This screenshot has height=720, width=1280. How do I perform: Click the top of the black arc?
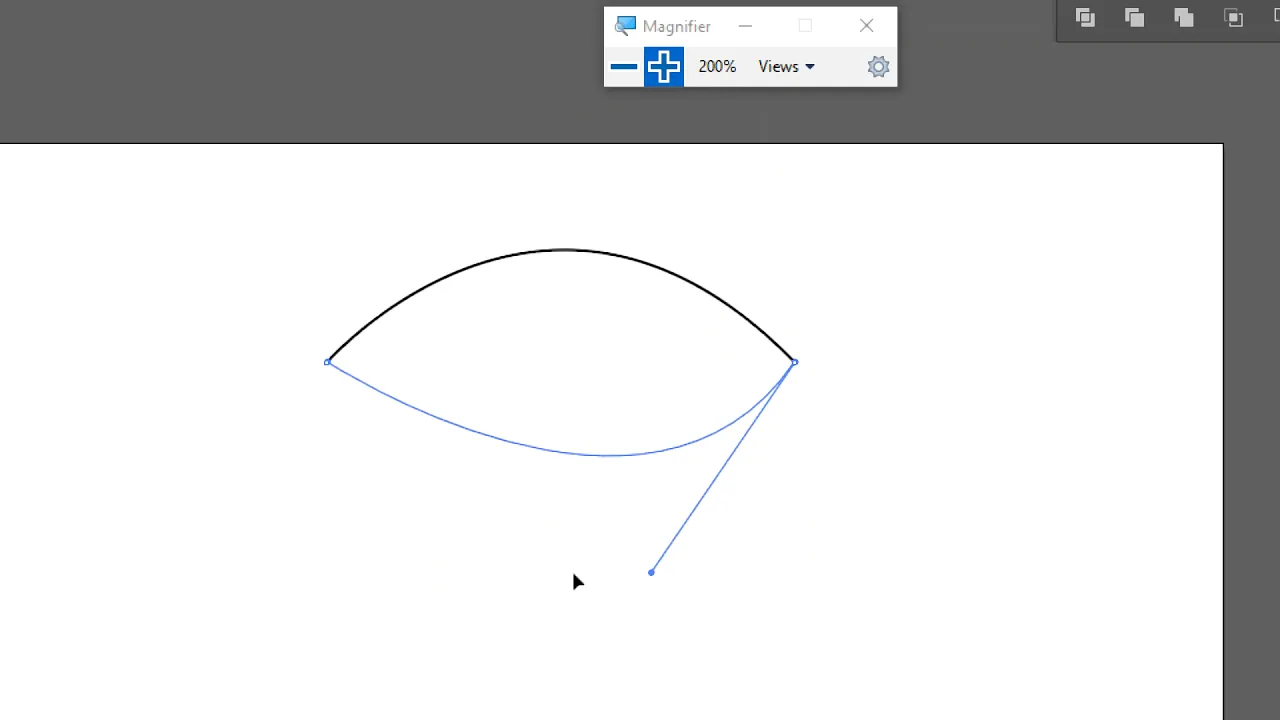coord(563,250)
